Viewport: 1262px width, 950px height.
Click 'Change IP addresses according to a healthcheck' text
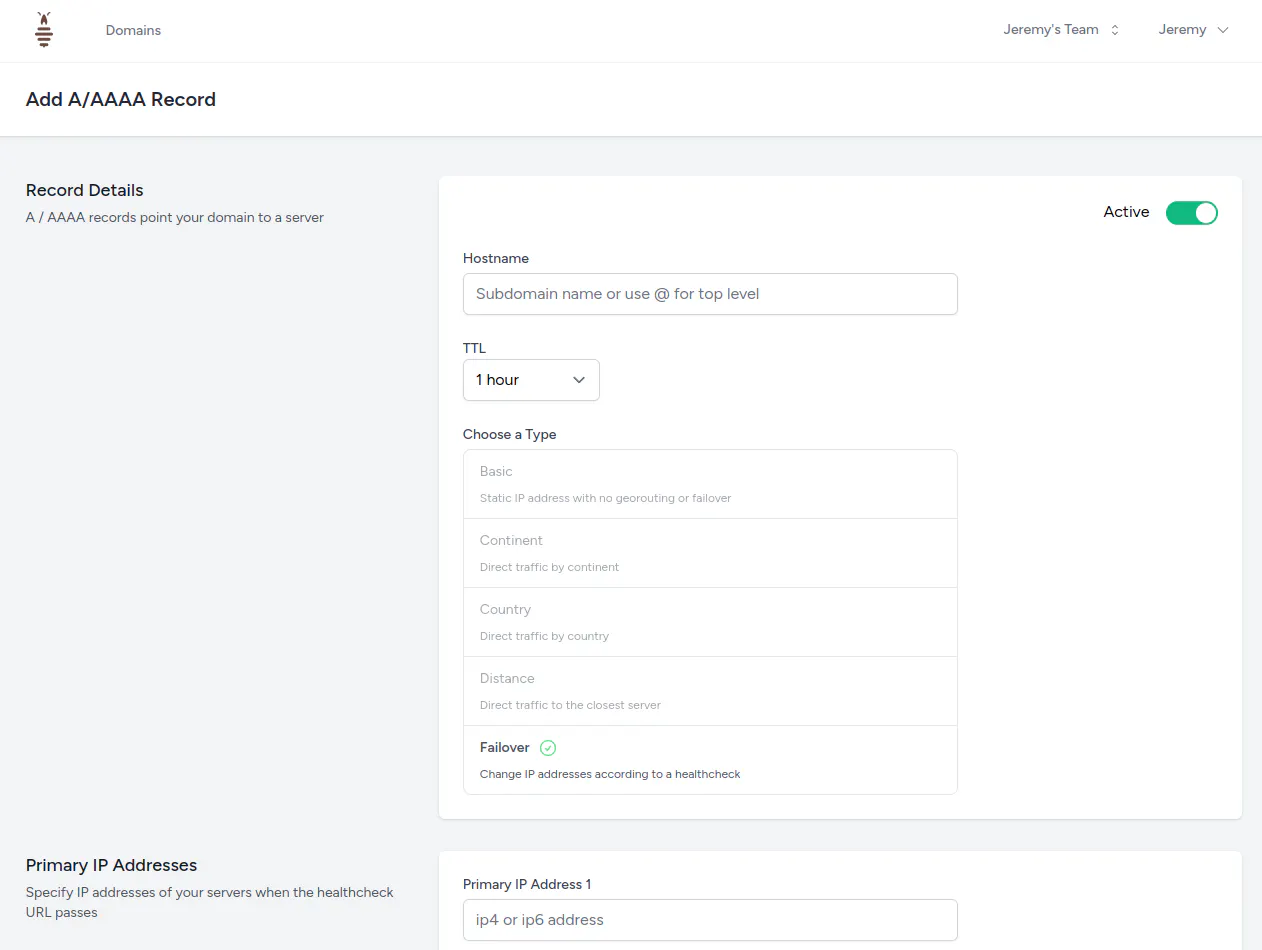click(x=610, y=774)
